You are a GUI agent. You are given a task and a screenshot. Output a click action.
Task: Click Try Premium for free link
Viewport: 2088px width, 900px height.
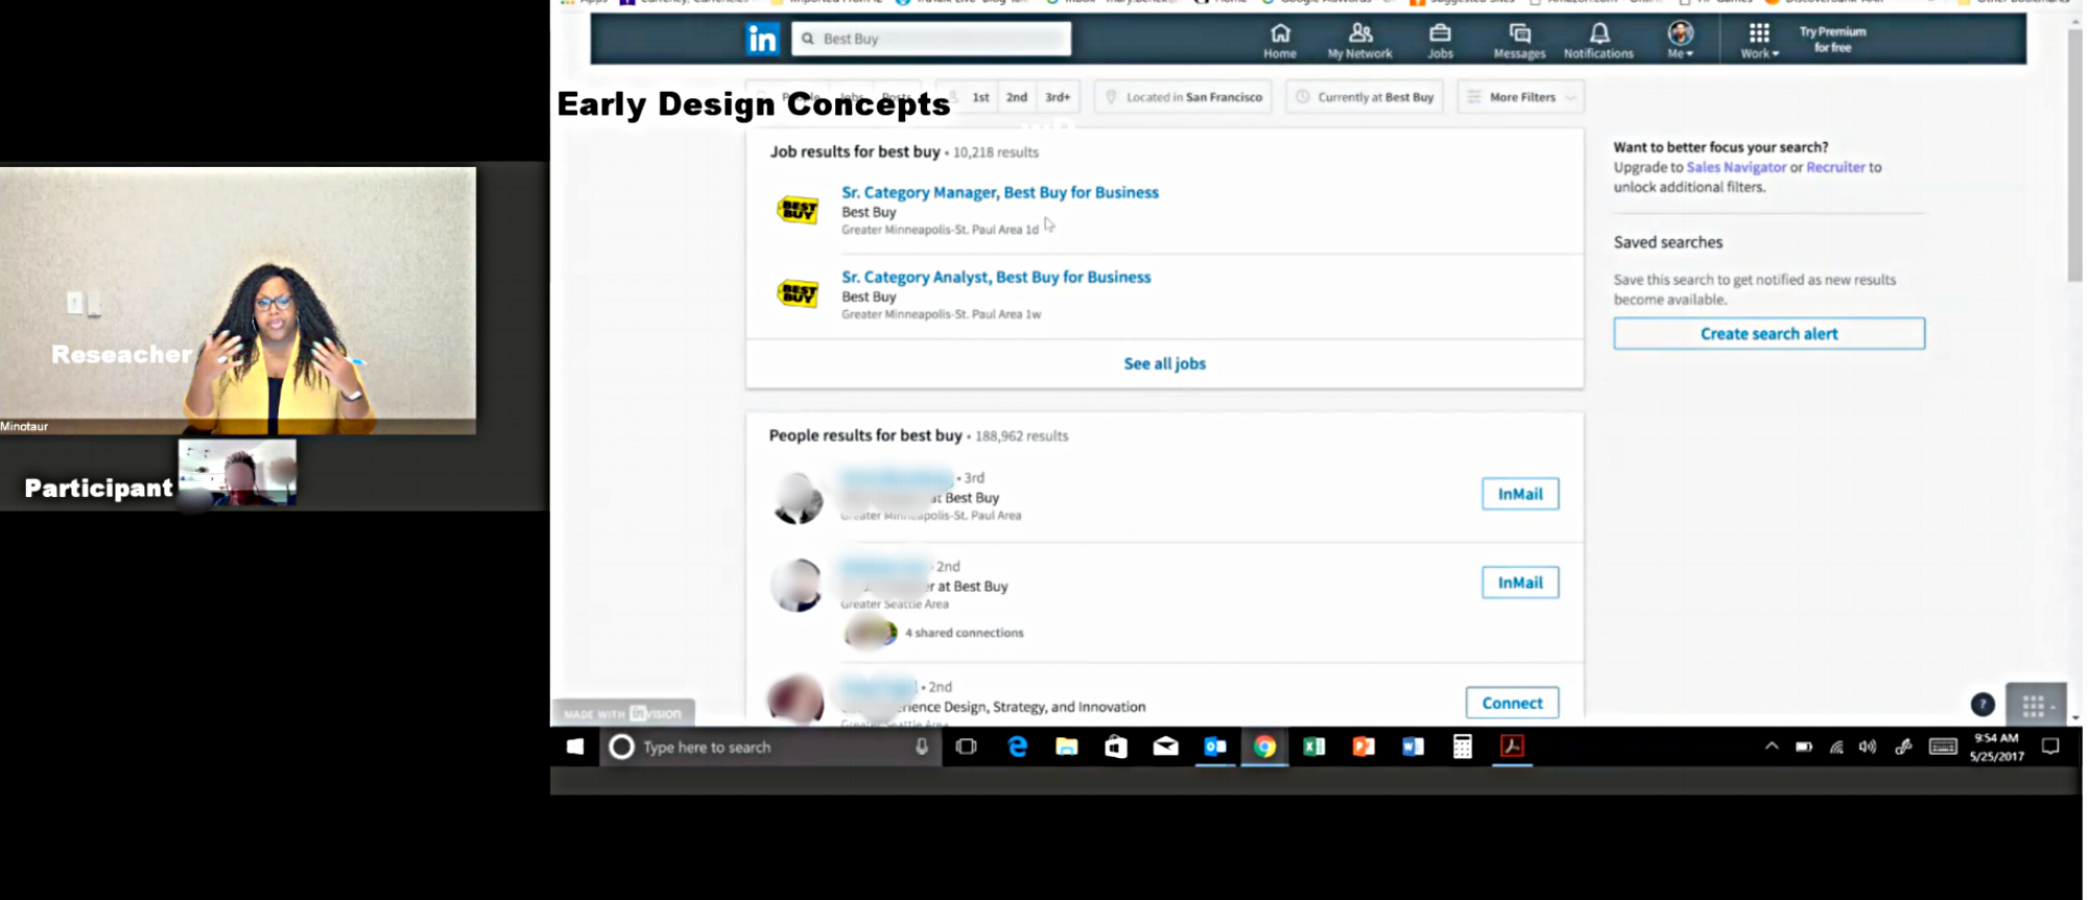(1833, 39)
